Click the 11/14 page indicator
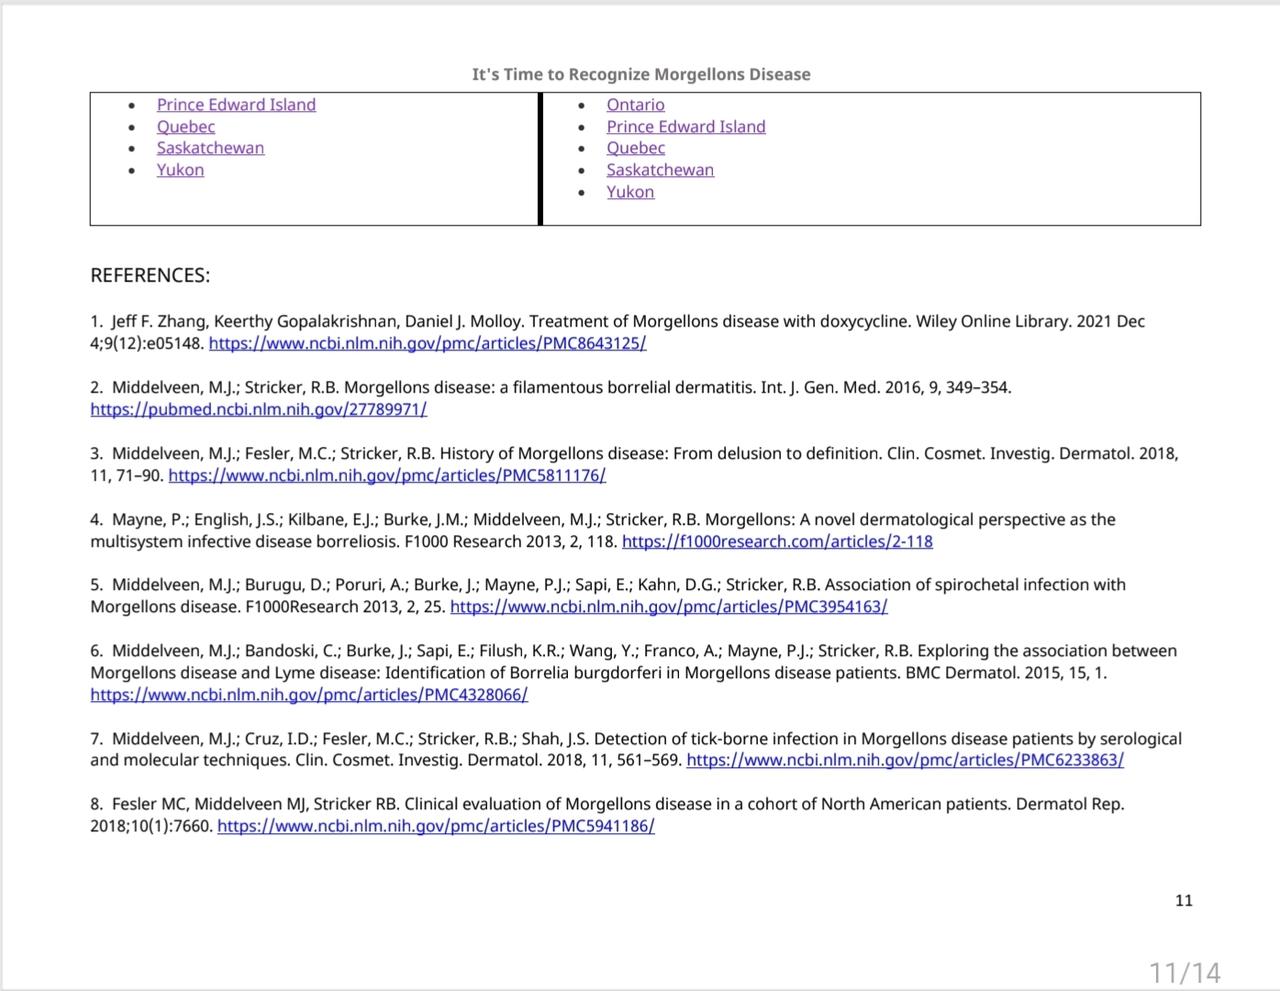 pos(1185,972)
